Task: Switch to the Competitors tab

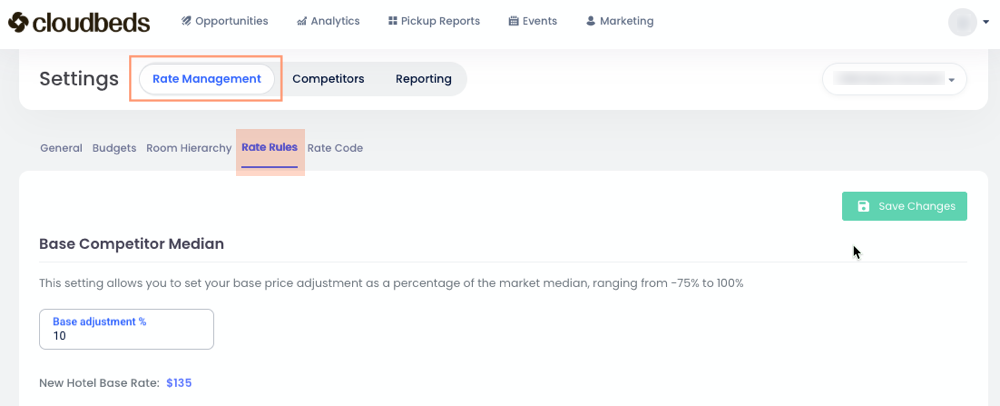Action: (328, 79)
